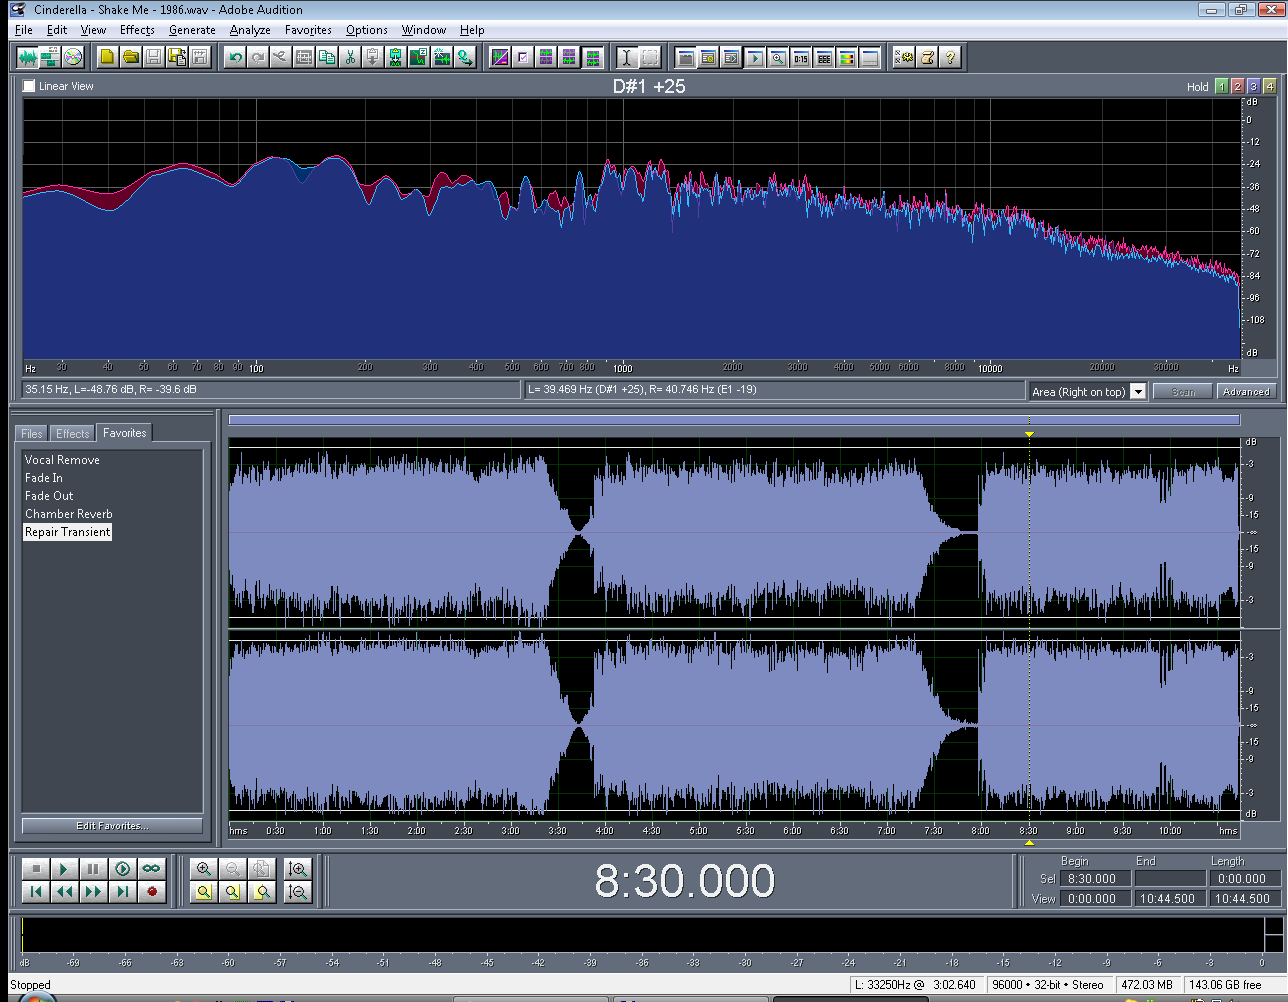Zoom in vertically icon

pos(298,869)
